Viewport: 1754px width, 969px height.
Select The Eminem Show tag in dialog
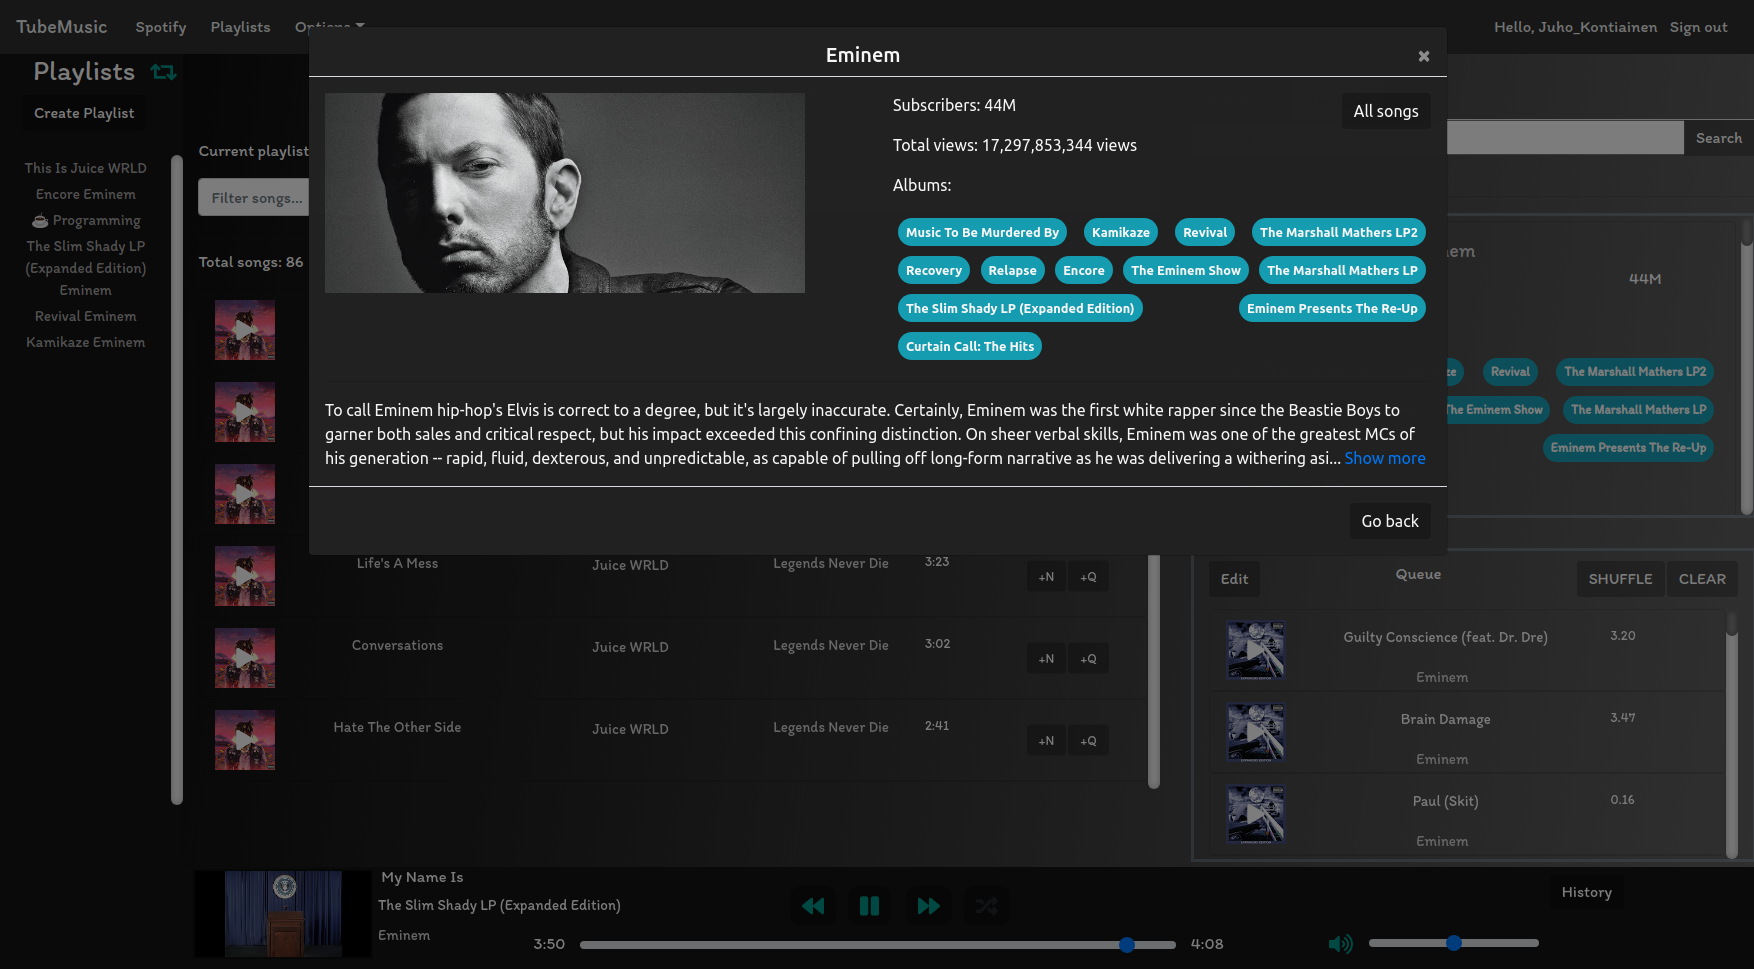coord(1186,270)
